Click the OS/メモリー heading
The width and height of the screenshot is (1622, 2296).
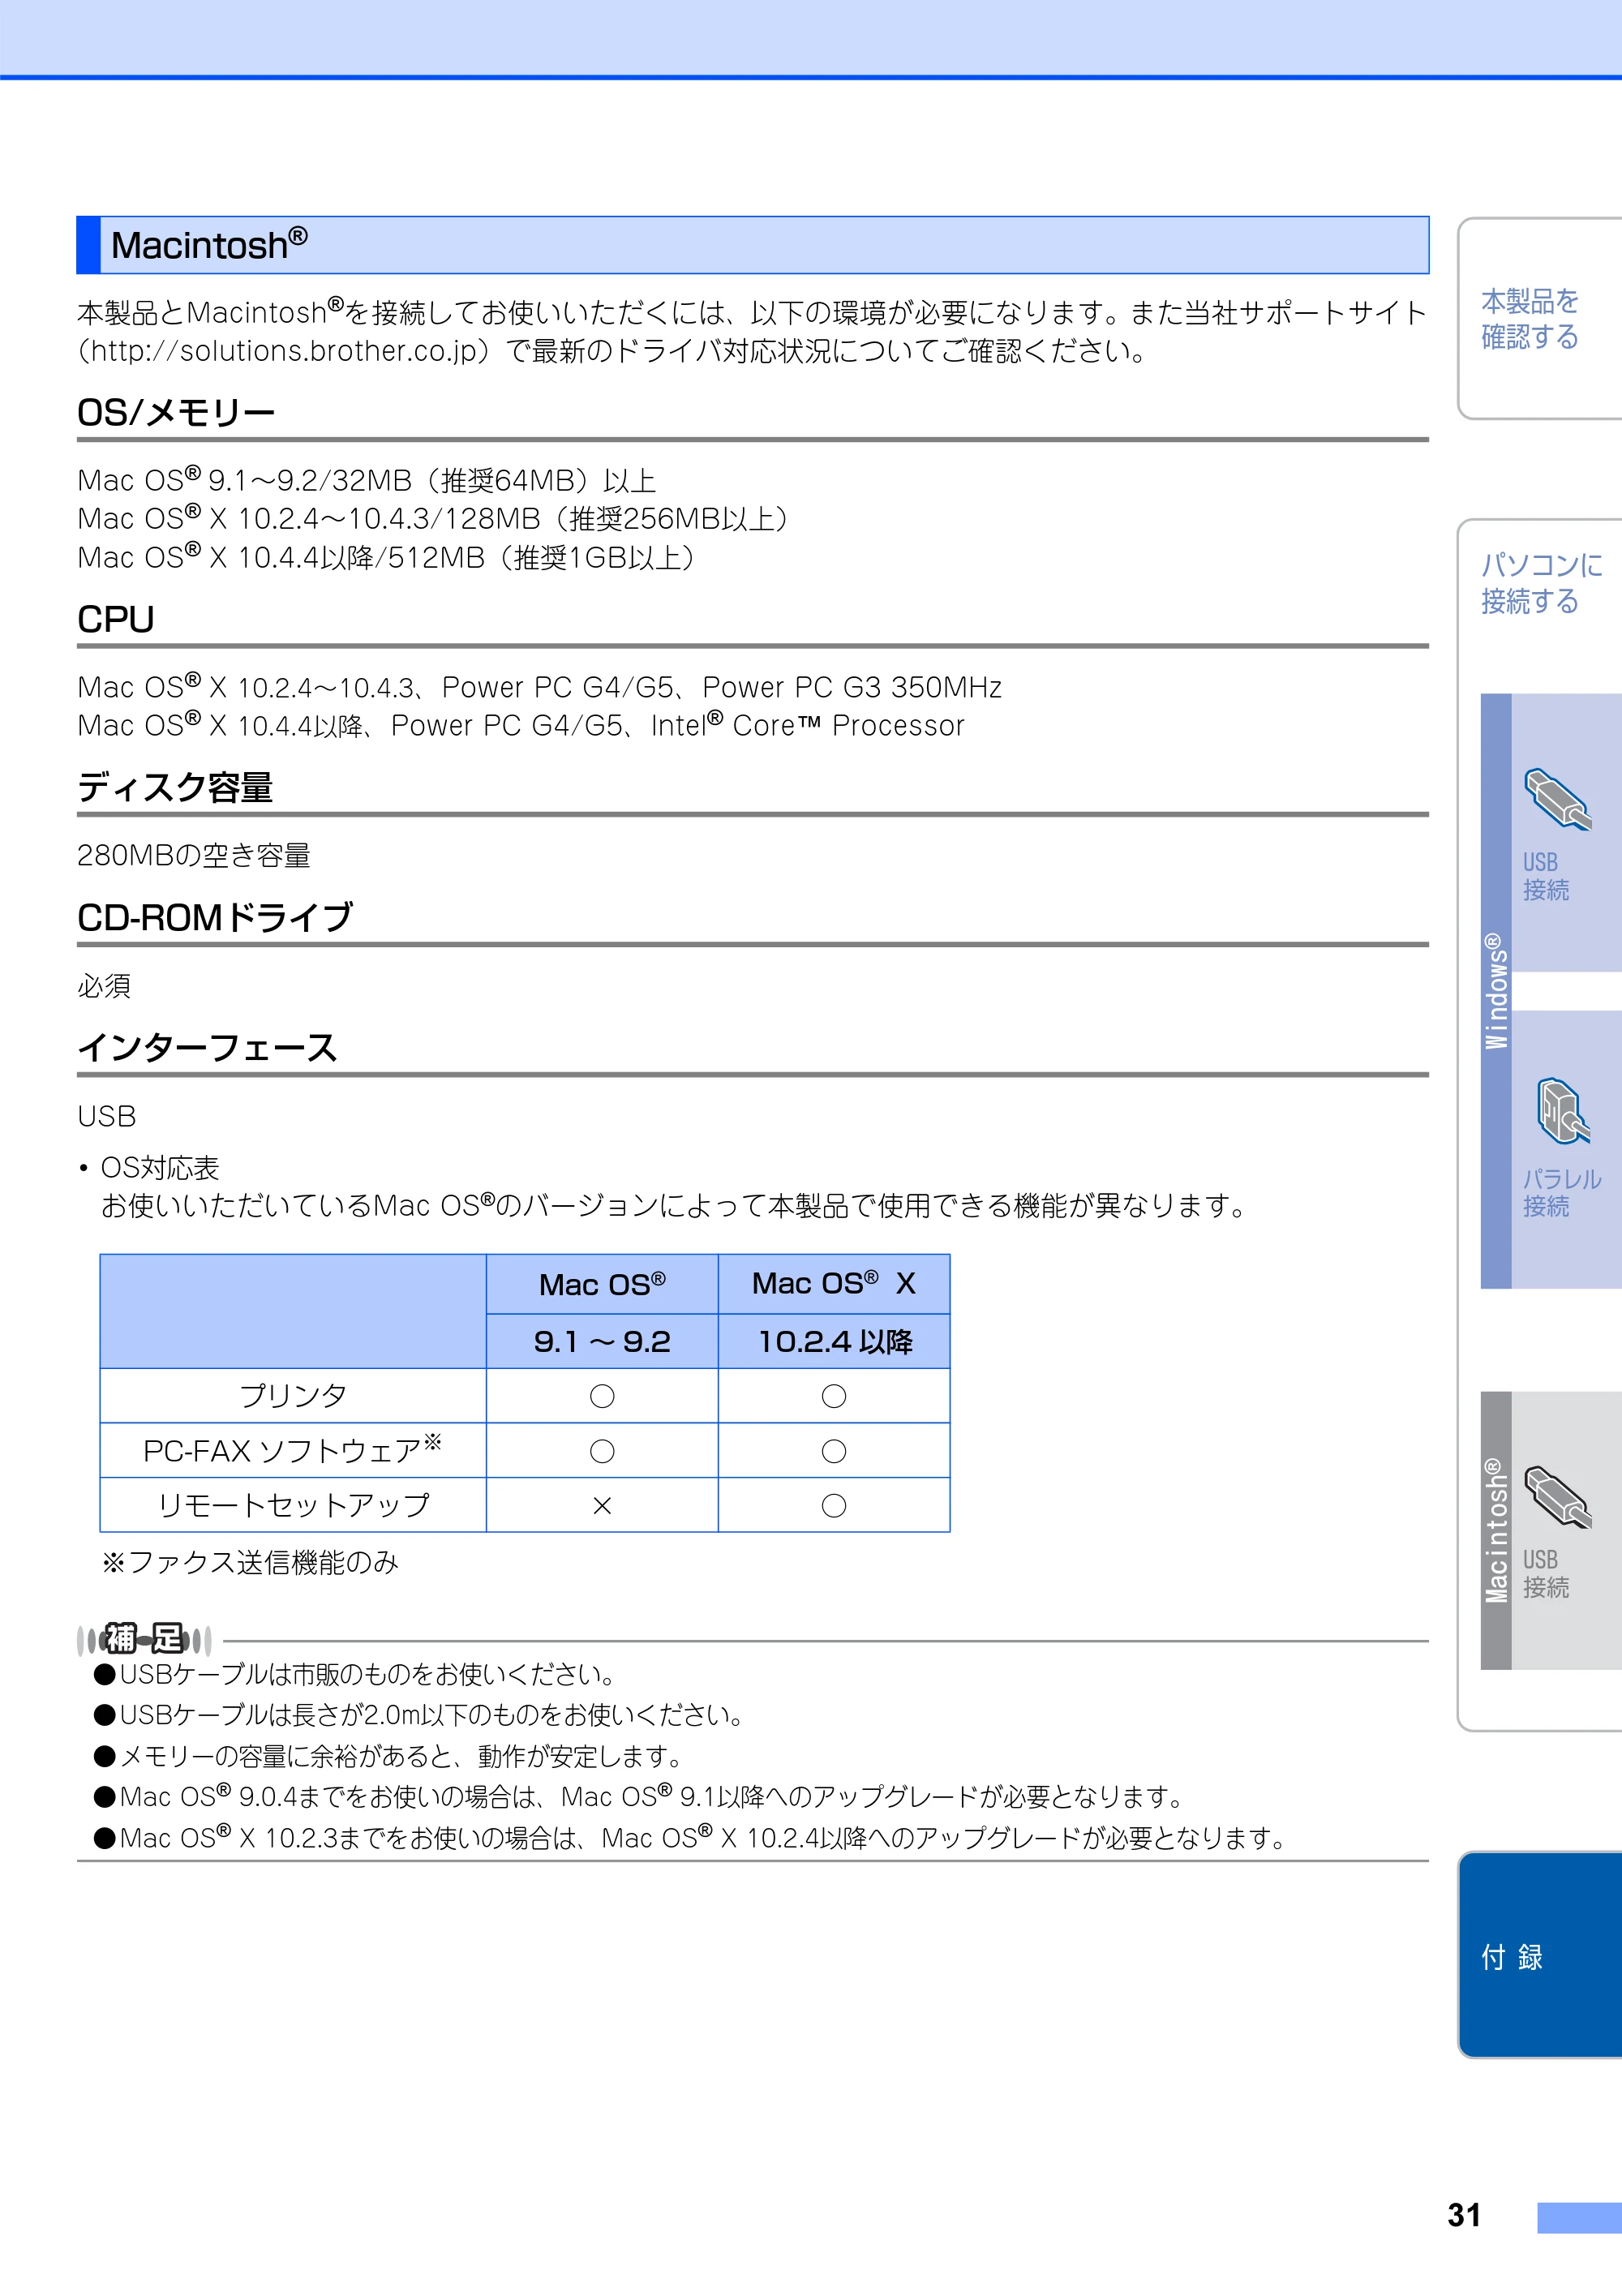[176, 412]
